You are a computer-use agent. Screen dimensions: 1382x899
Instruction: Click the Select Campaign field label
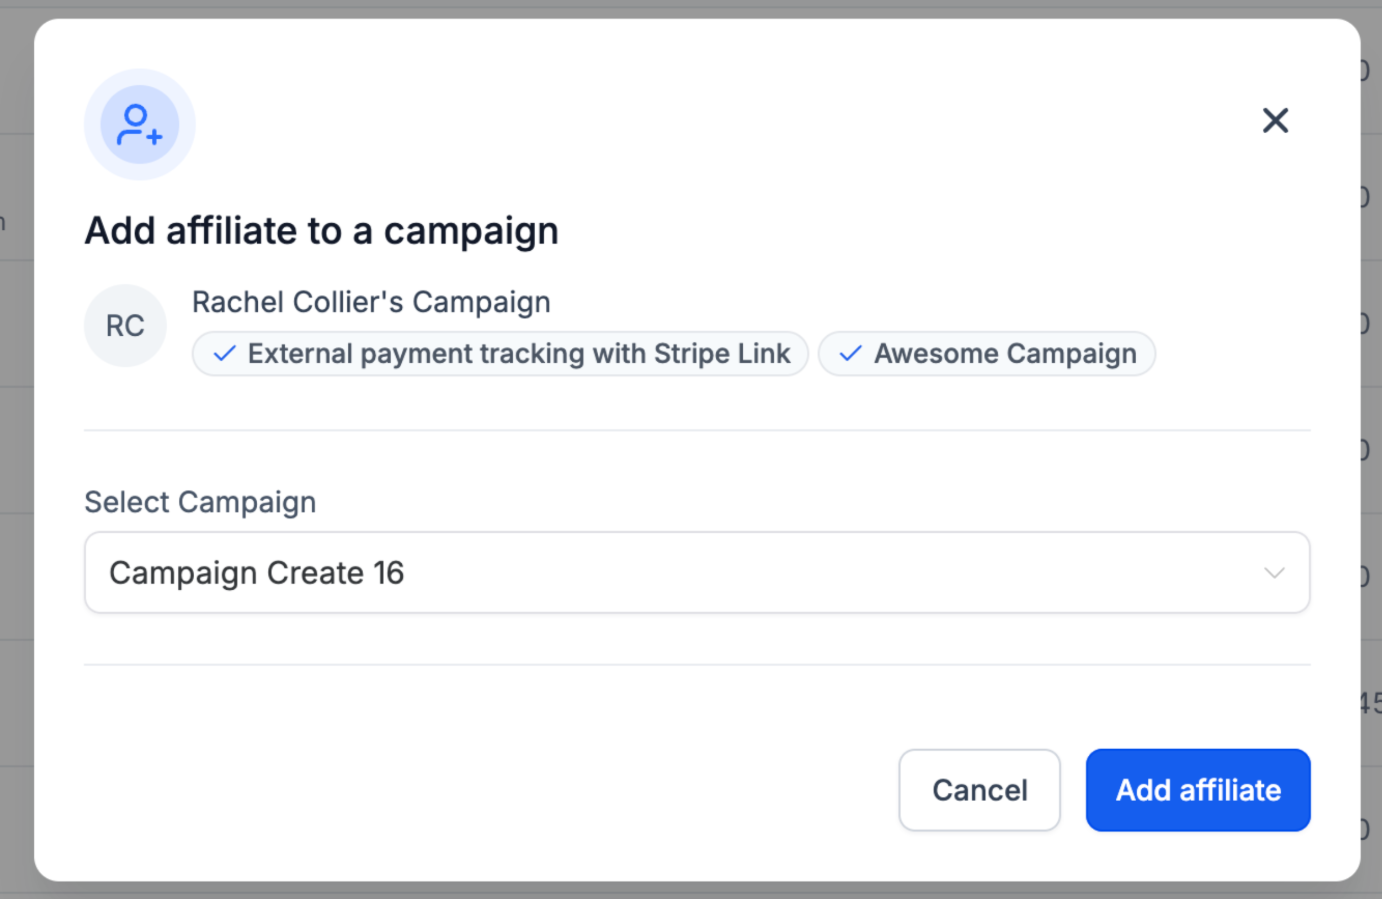[x=200, y=502]
